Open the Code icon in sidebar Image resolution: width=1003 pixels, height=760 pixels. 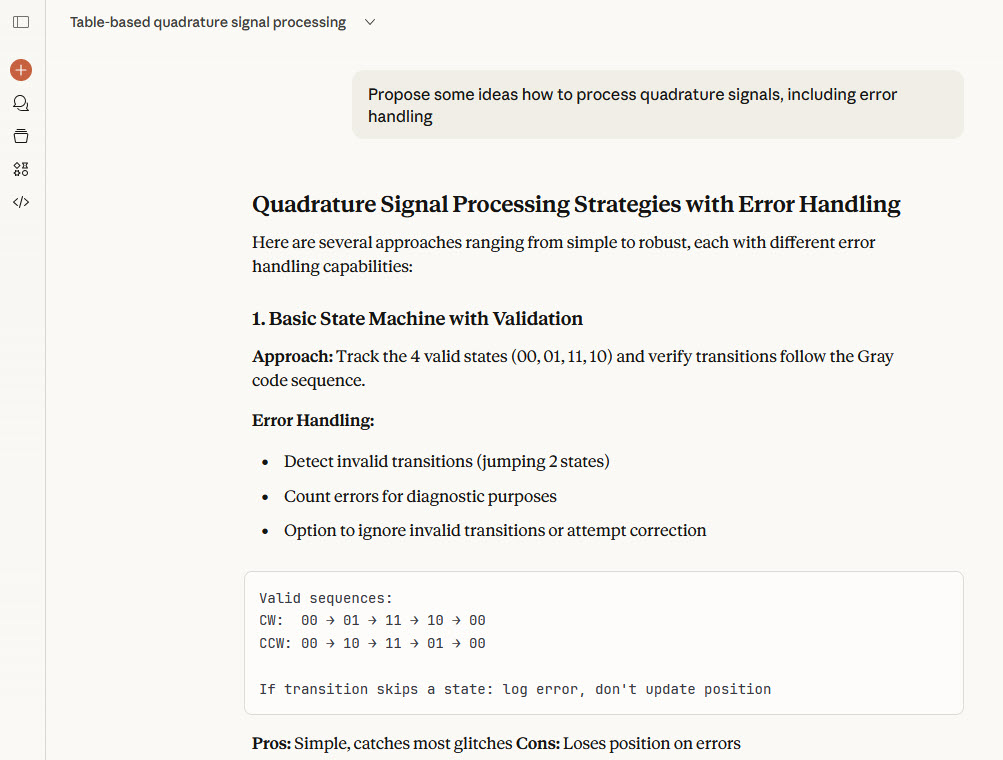21,202
